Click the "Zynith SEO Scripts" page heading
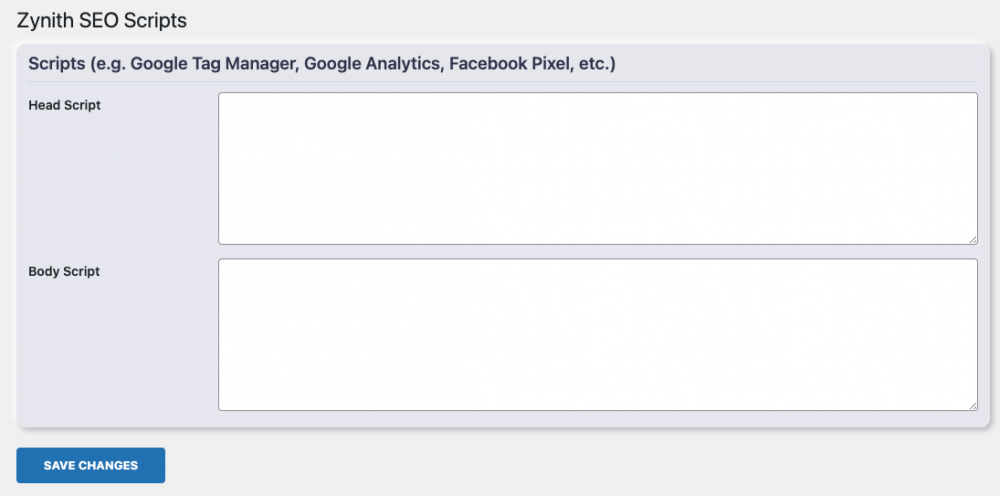The image size is (1000, 496). coord(102,19)
